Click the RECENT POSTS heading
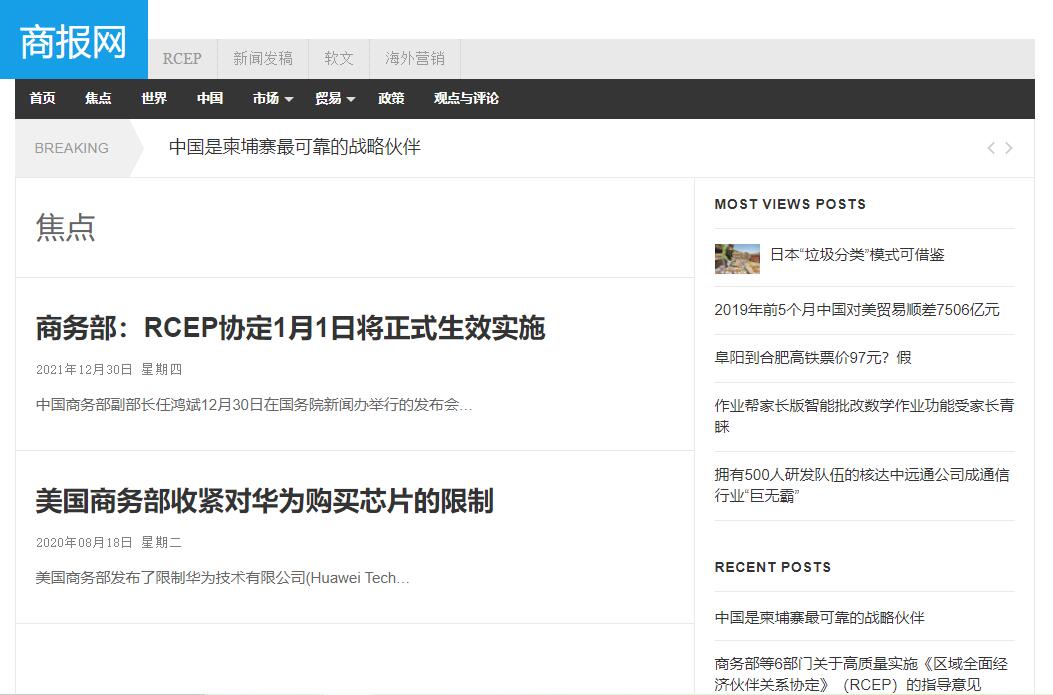The width and height of the screenshot is (1053, 695). point(772,567)
